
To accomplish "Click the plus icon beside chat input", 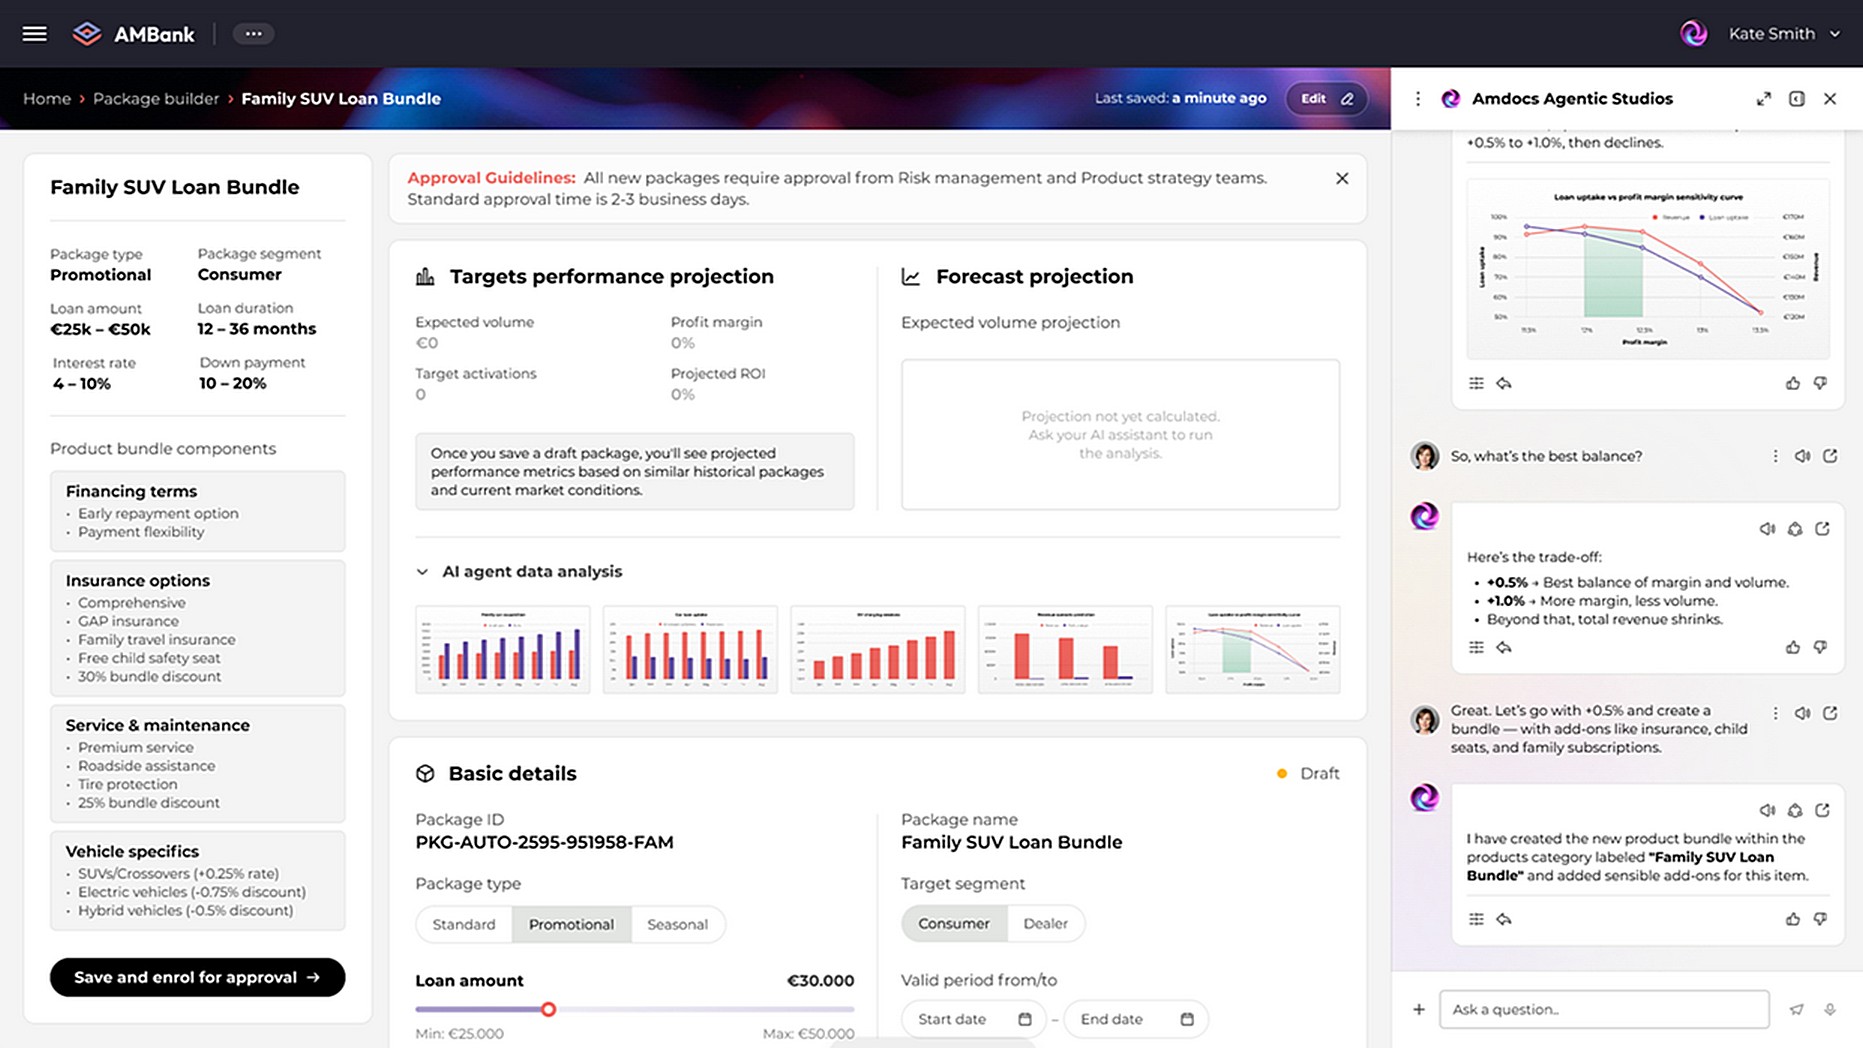I will click(1418, 1009).
